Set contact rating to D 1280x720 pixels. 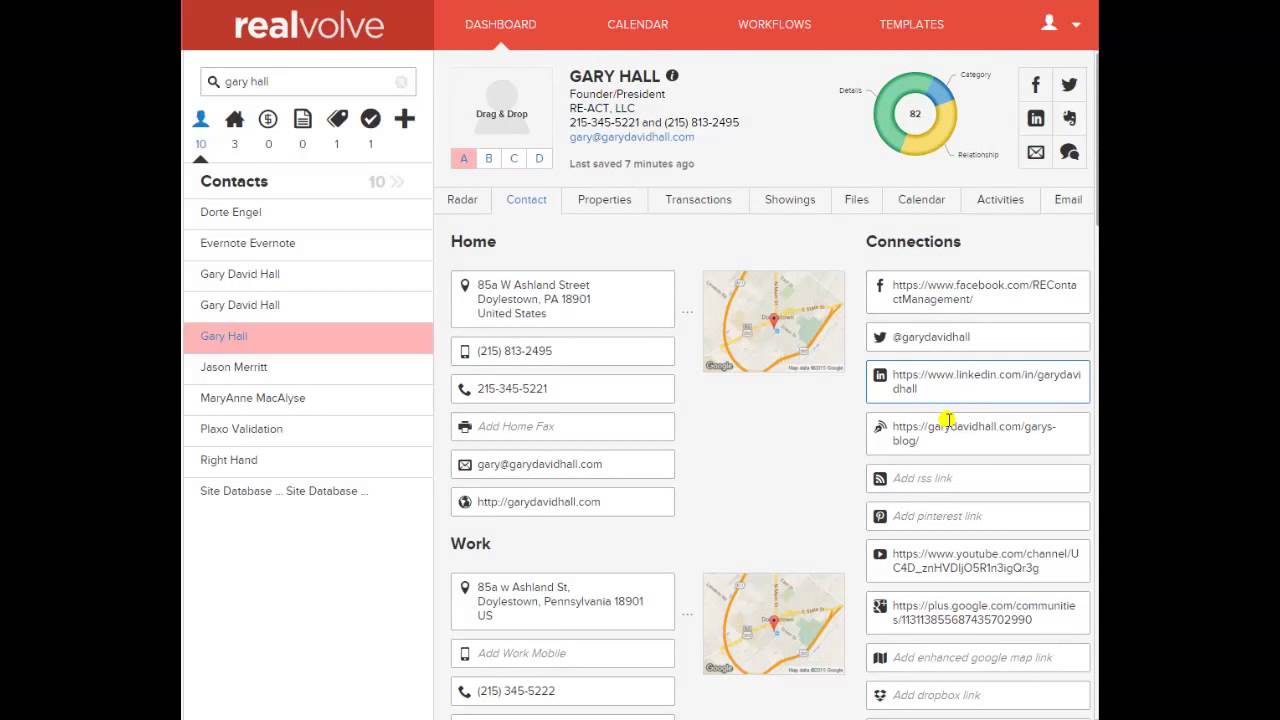pos(539,158)
